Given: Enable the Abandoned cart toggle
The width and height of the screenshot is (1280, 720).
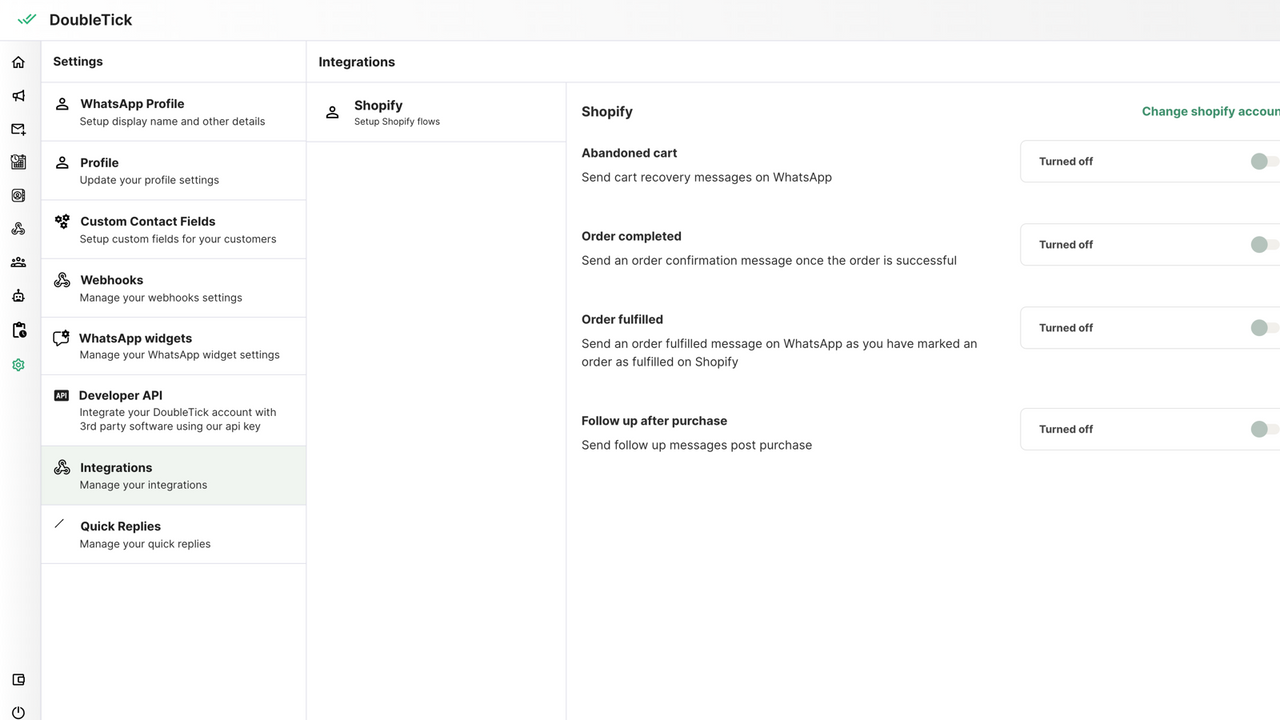Looking at the screenshot, I should (1263, 161).
